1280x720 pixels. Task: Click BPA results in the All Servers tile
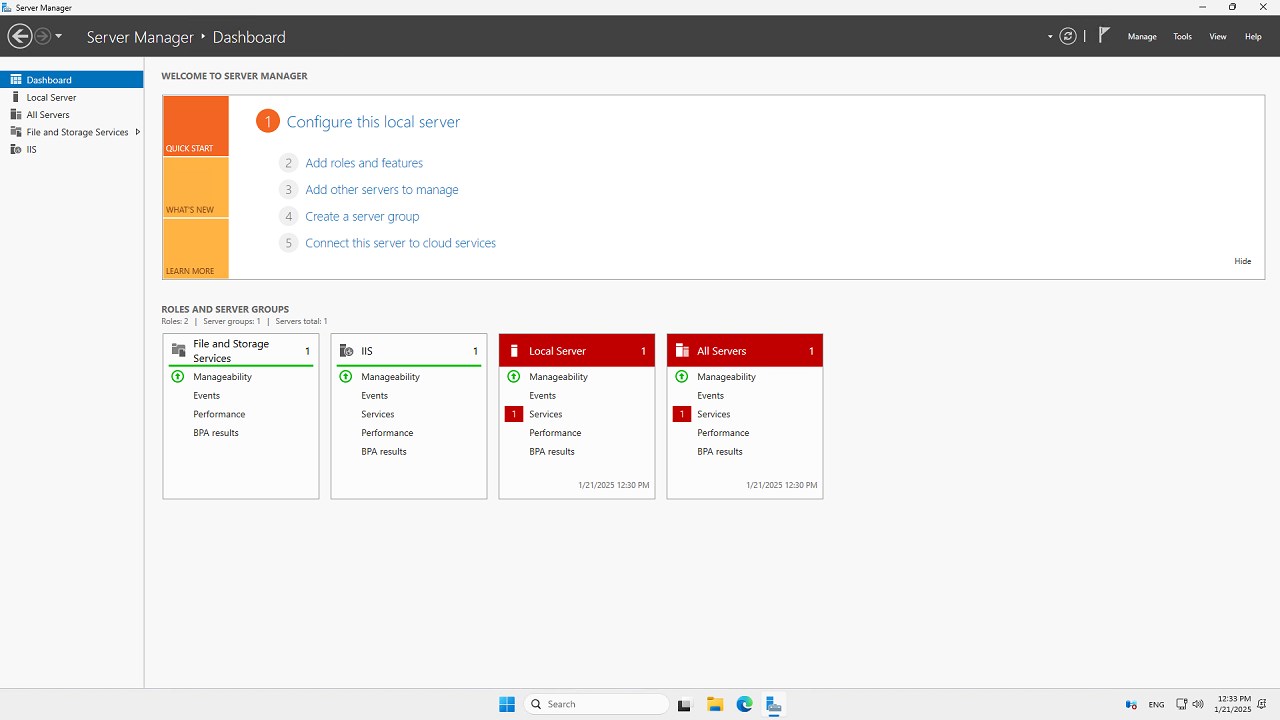pyautogui.click(x=720, y=452)
